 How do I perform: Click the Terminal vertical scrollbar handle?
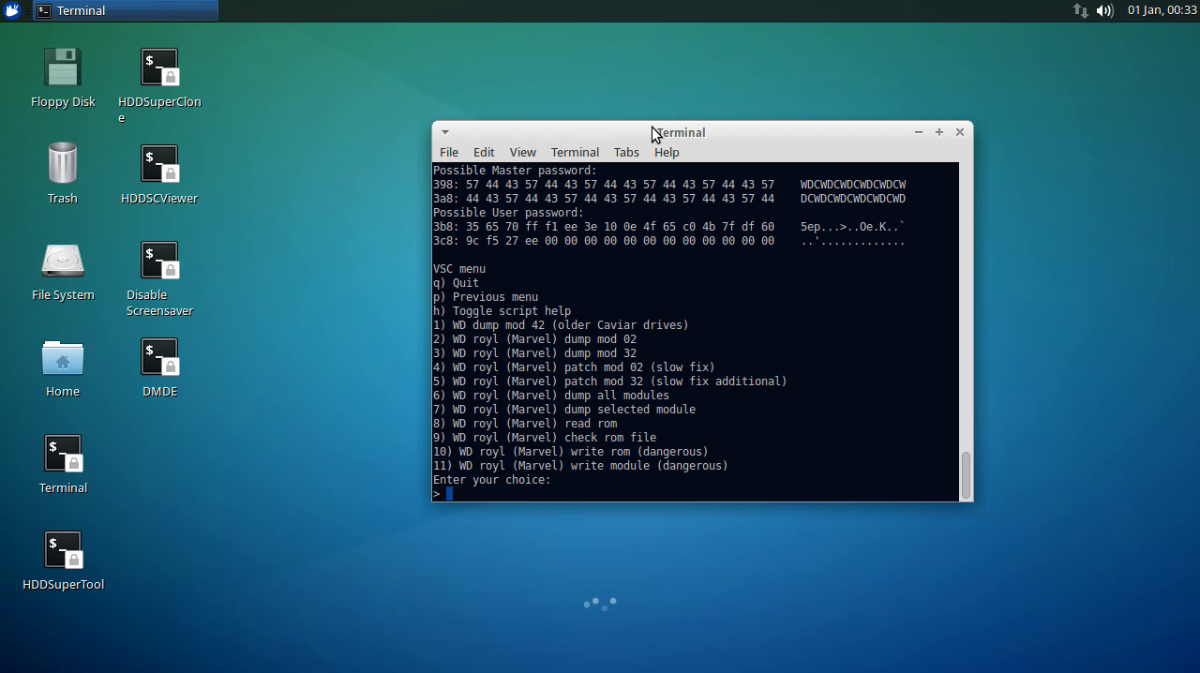click(x=966, y=475)
